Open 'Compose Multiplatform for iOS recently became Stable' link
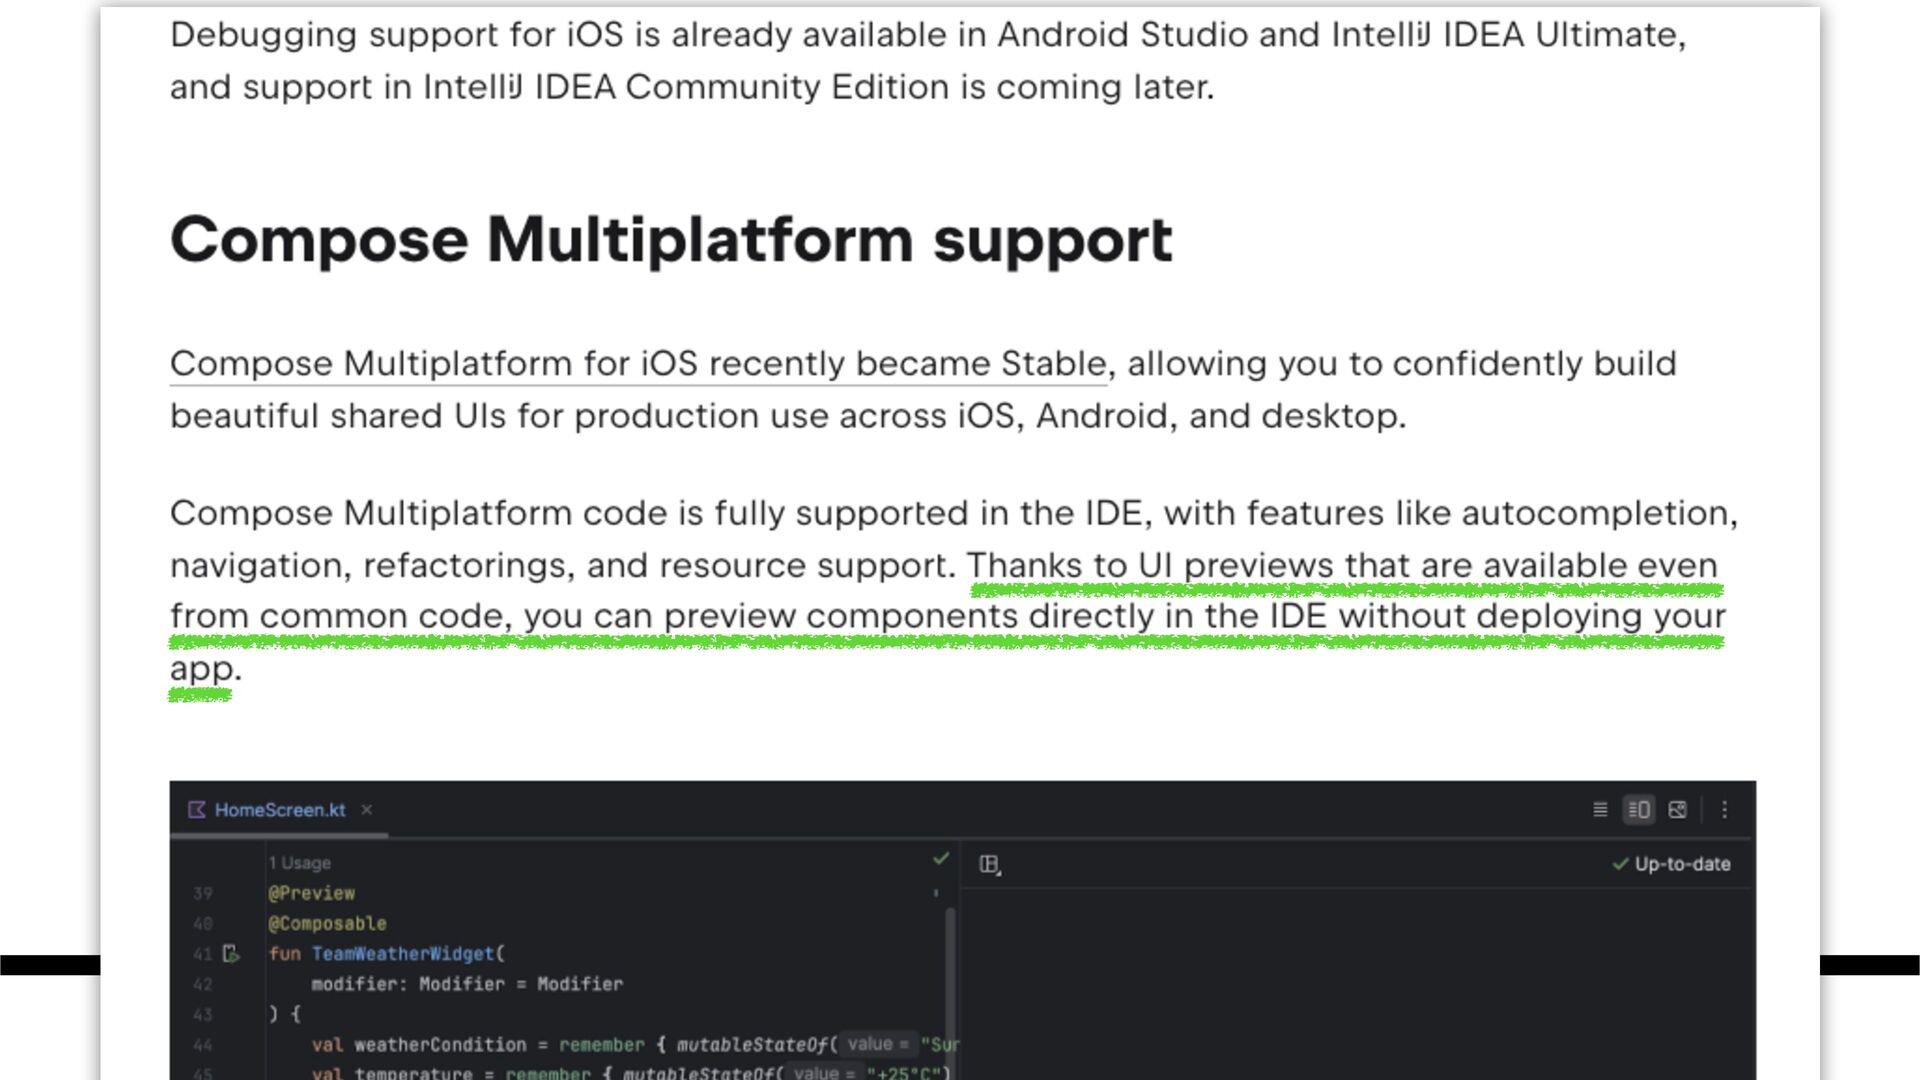The image size is (1920, 1080). click(638, 364)
